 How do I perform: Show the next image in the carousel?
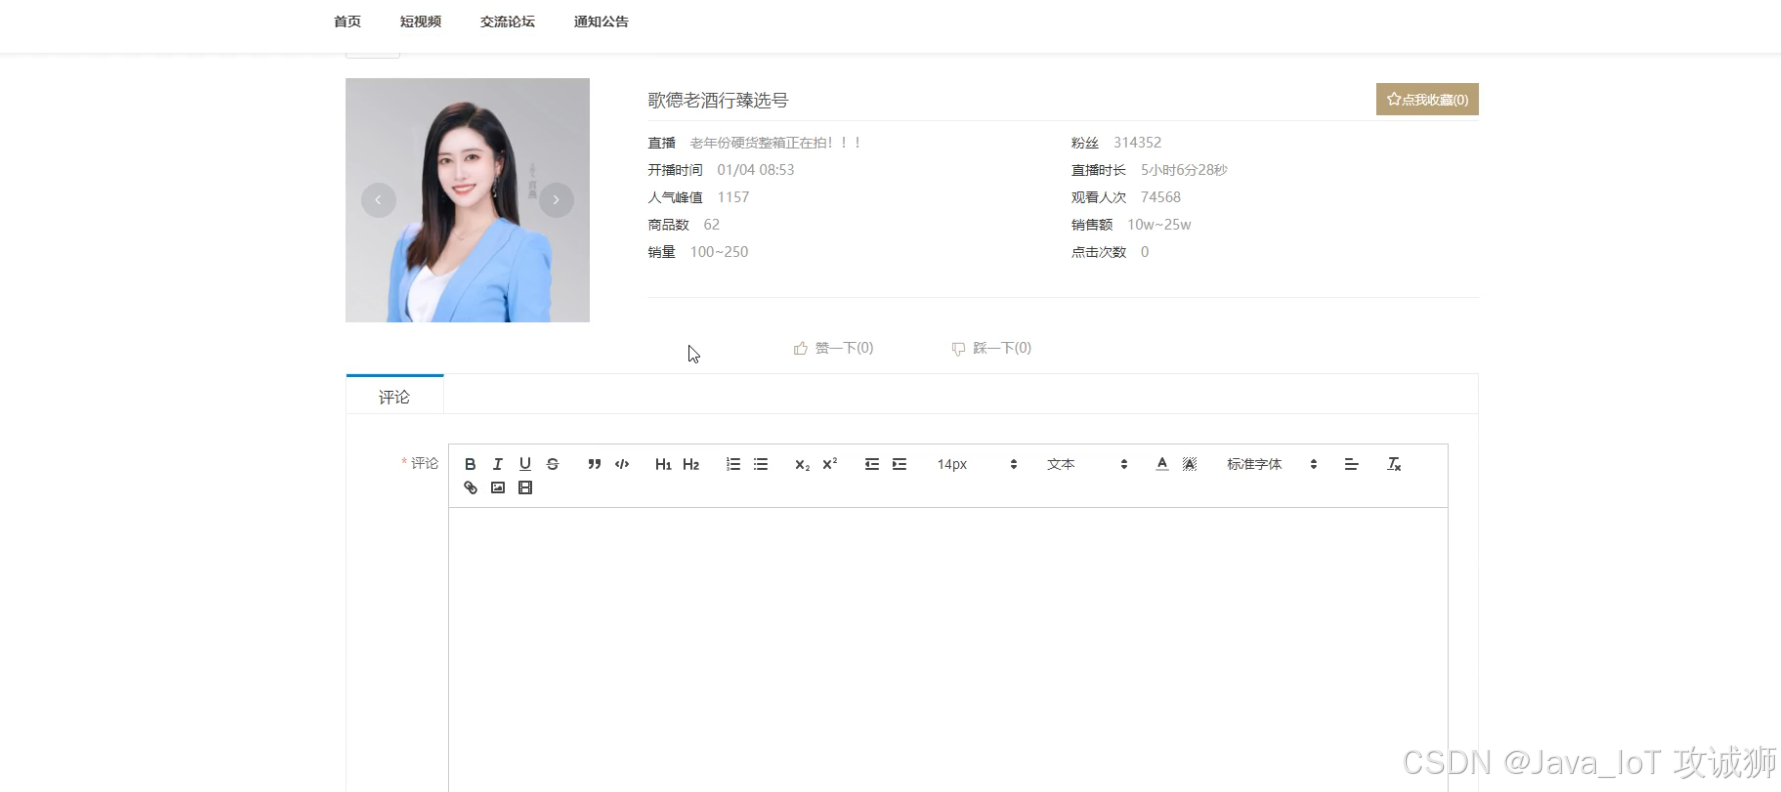coord(556,200)
